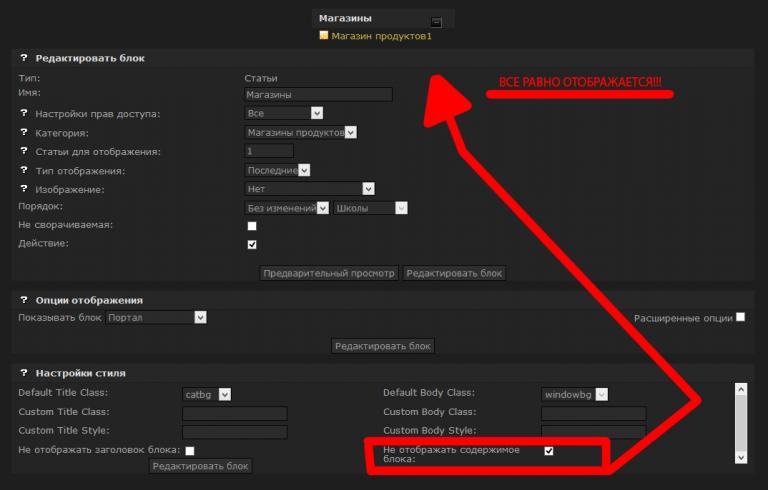The image size is (768, 490).
Task: Focus the Custom Title Style field
Action: (x=235, y=432)
